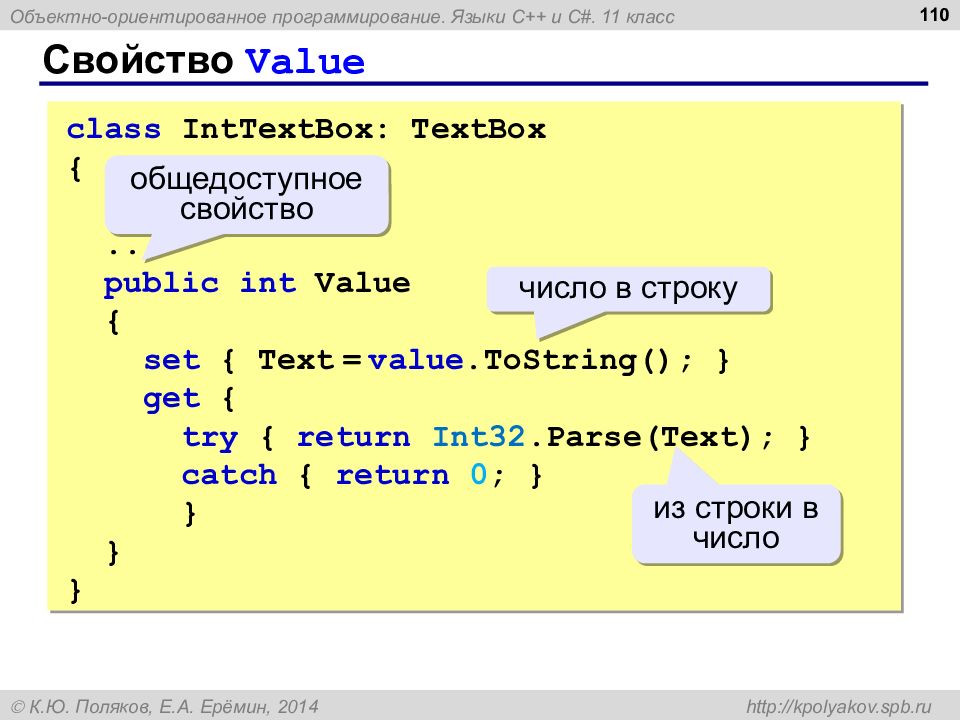The height and width of the screenshot is (720, 960).
Task: Click the 'class IntTextBox: TextBox' code line
Action: pyautogui.click(x=306, y=129)
